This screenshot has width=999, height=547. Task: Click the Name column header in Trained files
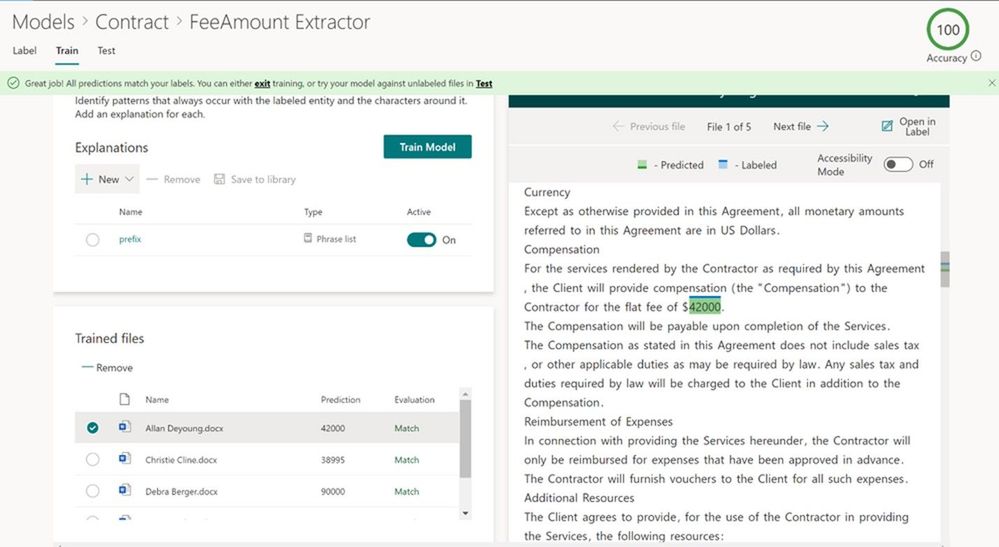pyautogui.click(x=157, y=400)
